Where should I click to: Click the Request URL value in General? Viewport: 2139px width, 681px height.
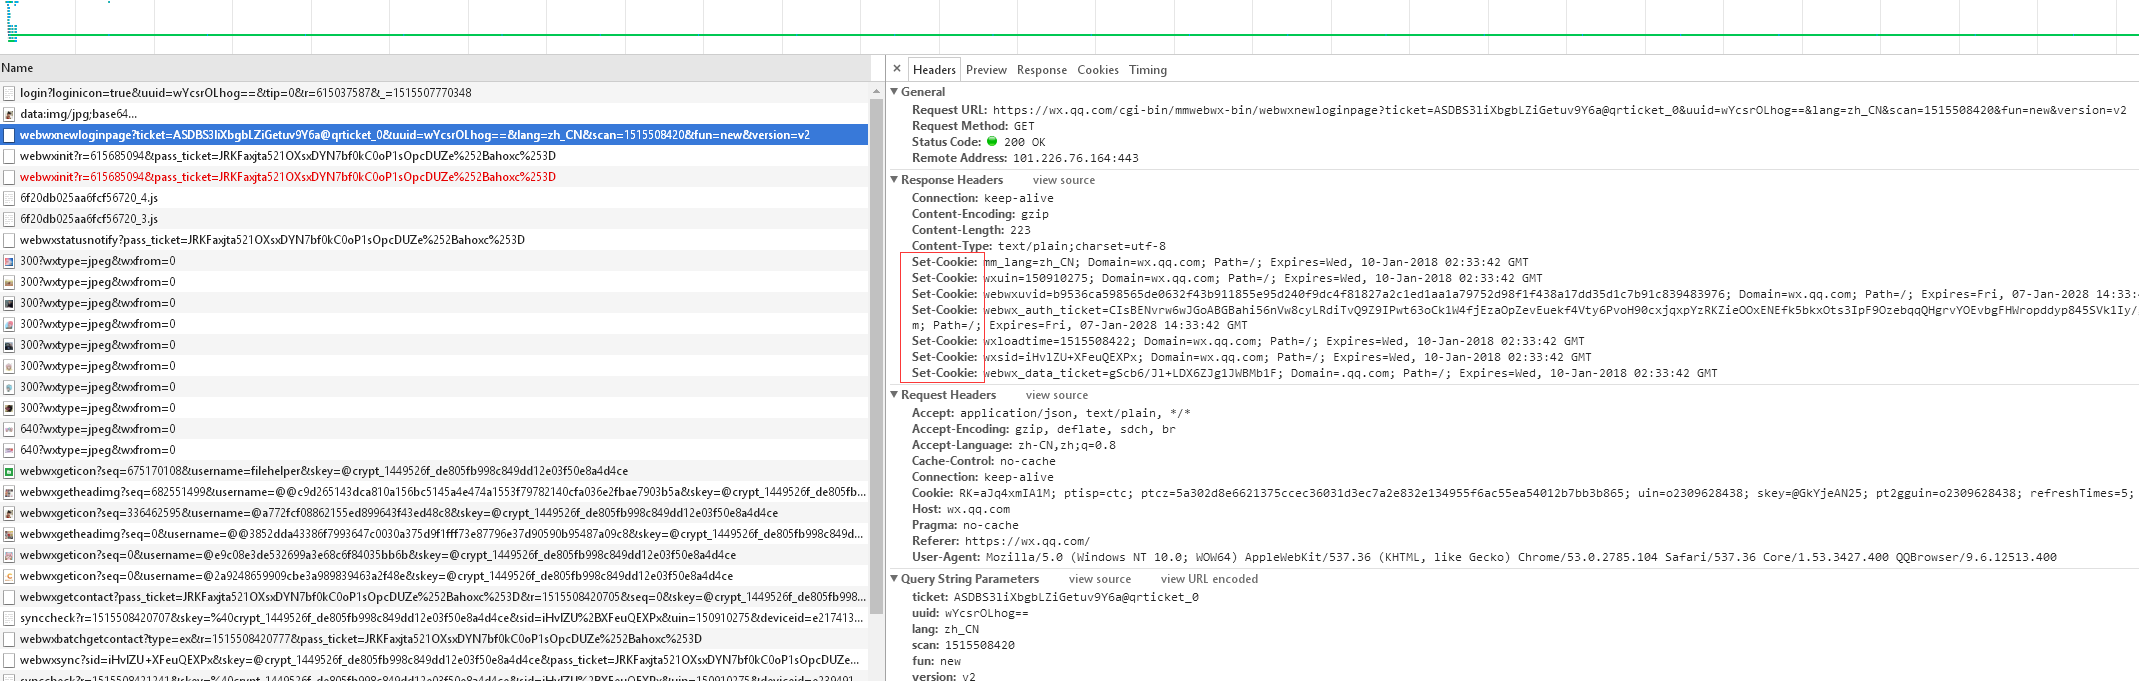tap(1559, 110)
